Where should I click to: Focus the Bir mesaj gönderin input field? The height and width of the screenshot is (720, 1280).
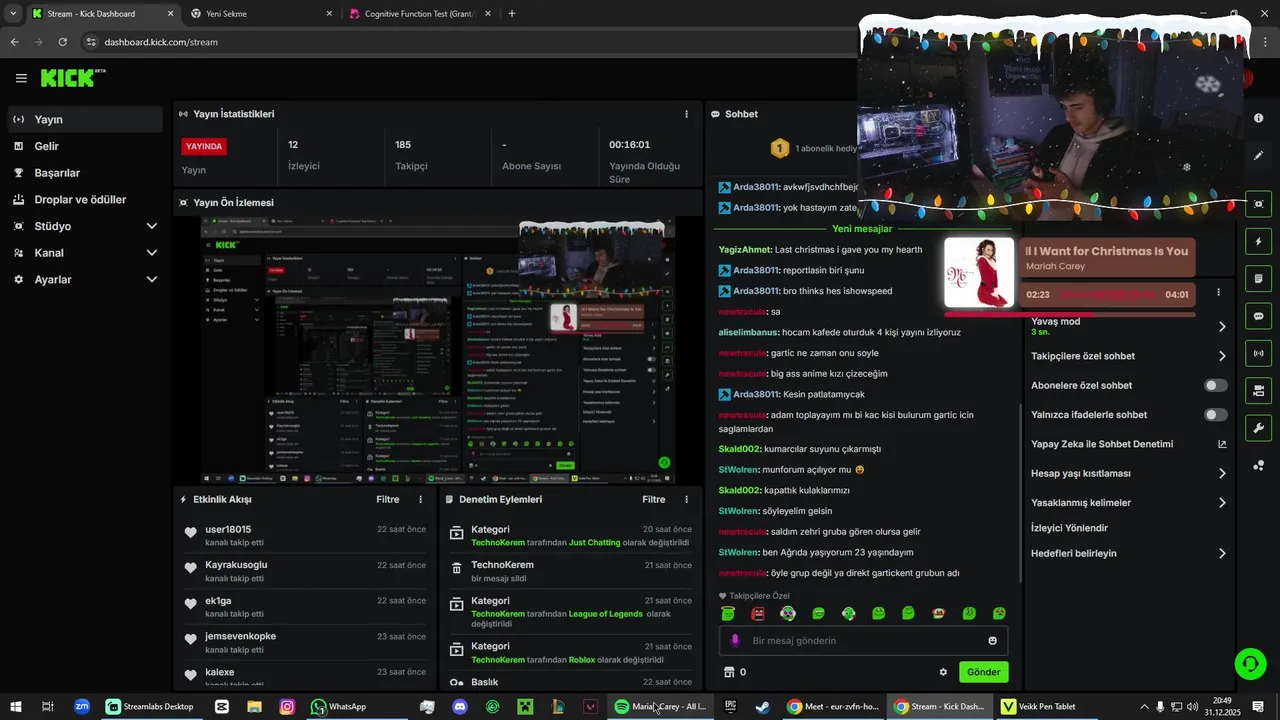point(864,641)
